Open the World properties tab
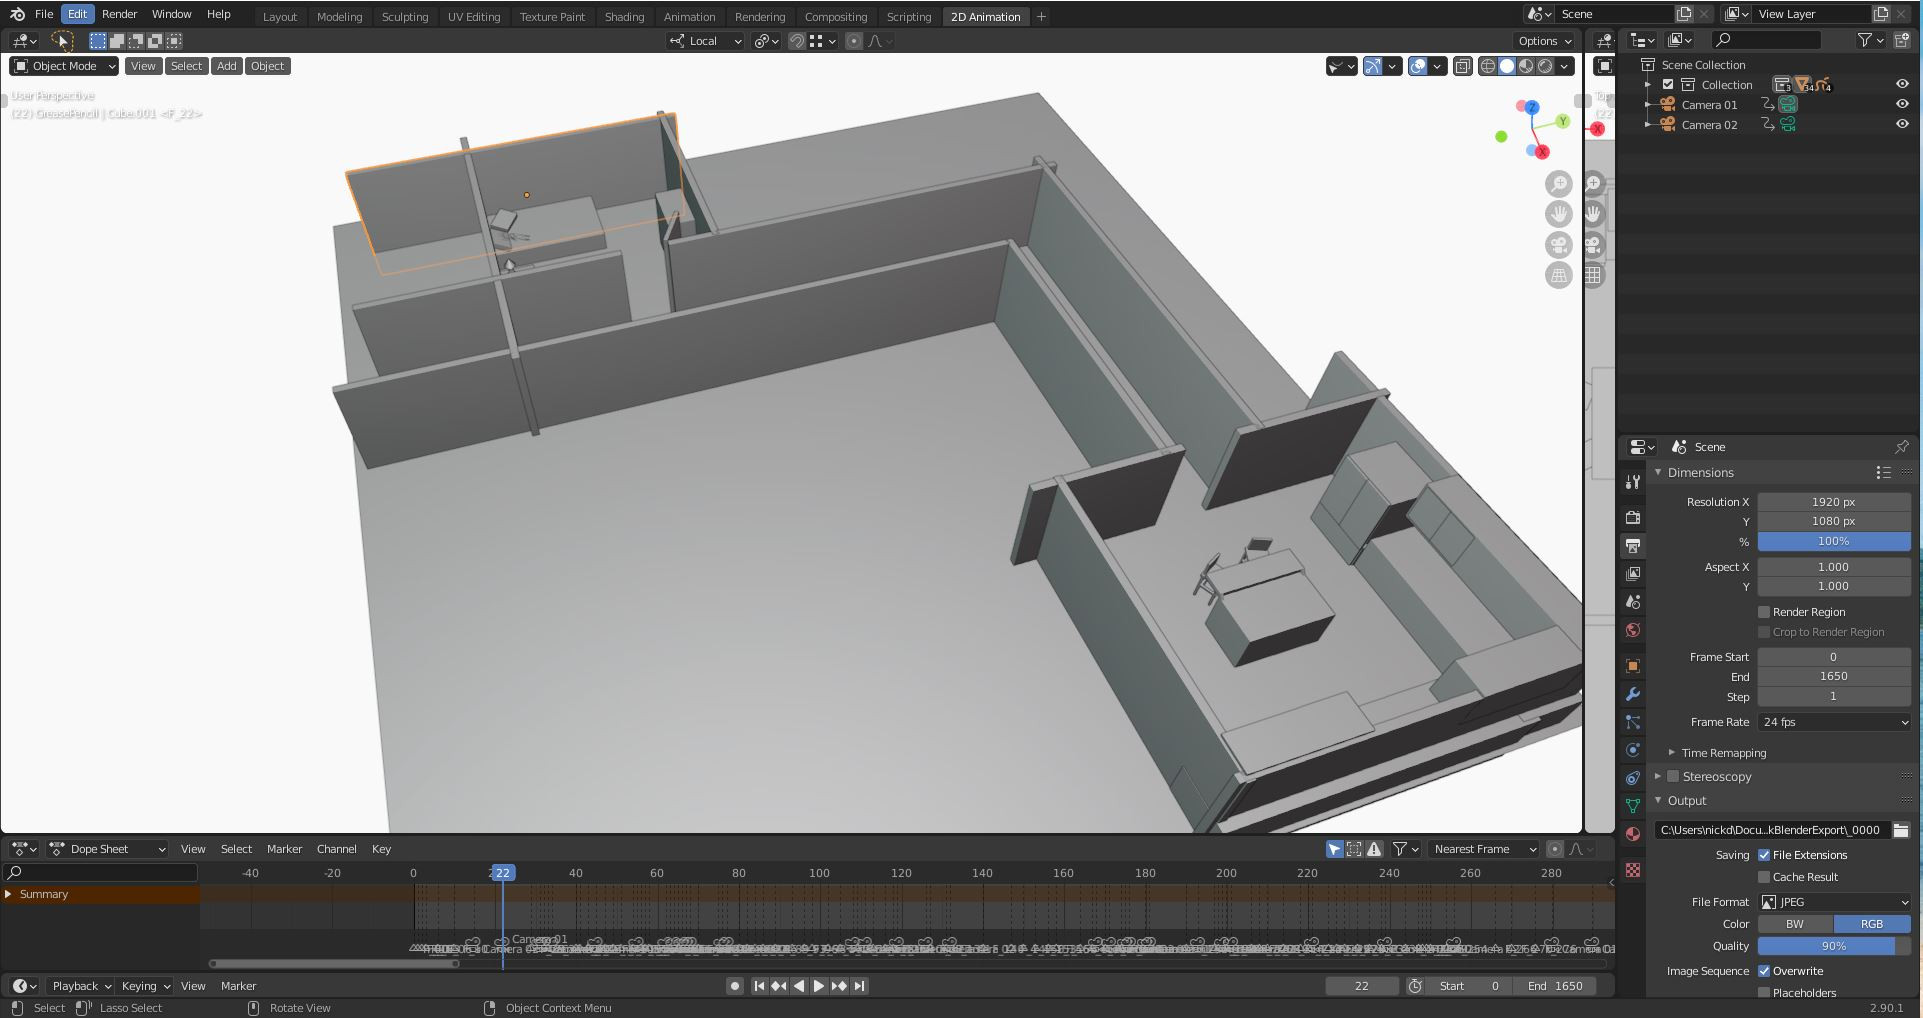The width and height of the screenshot is (1923, 1018). point(1633,630)
